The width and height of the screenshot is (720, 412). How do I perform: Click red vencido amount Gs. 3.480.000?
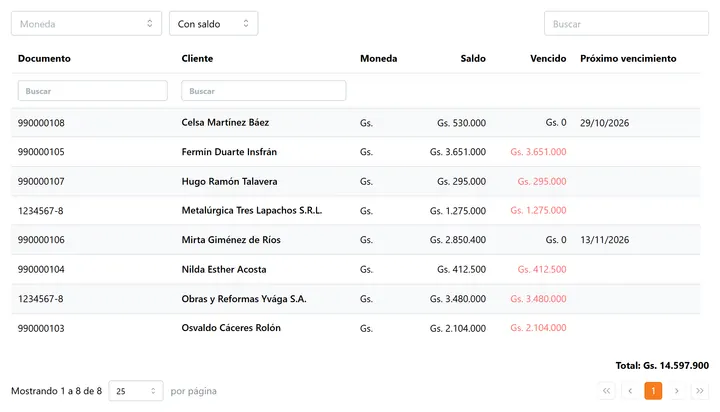tap(538, 299)
